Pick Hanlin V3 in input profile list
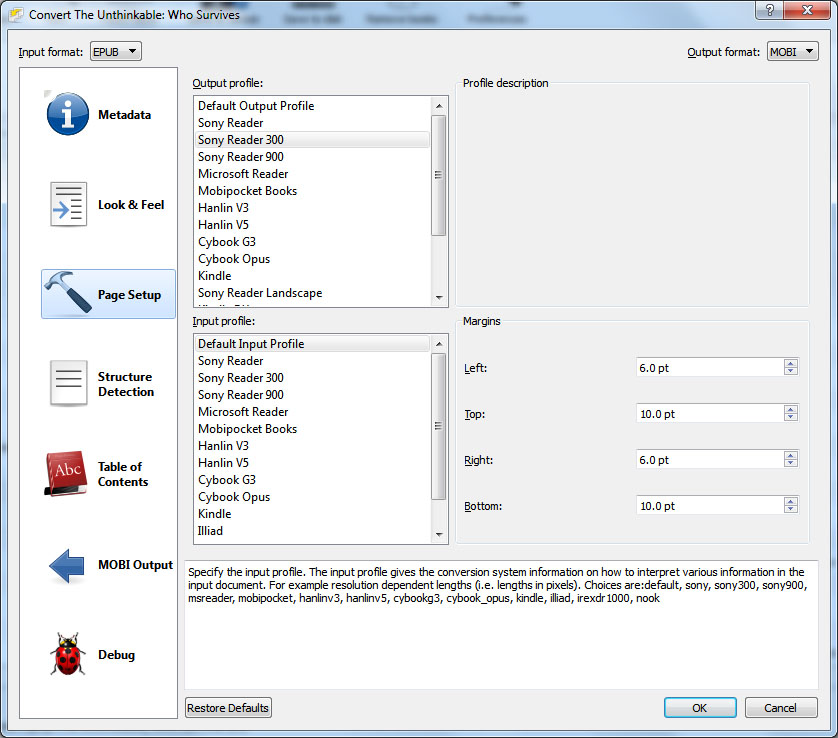The image size is (838, 738). click(x=312, y=446)
